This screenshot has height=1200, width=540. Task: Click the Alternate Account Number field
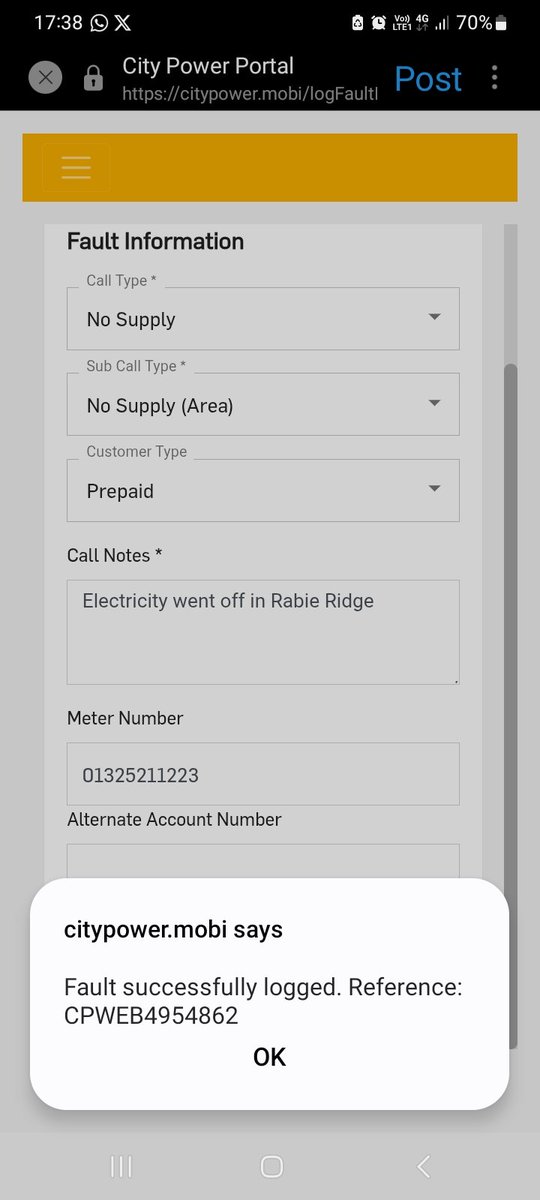[263, 862]
